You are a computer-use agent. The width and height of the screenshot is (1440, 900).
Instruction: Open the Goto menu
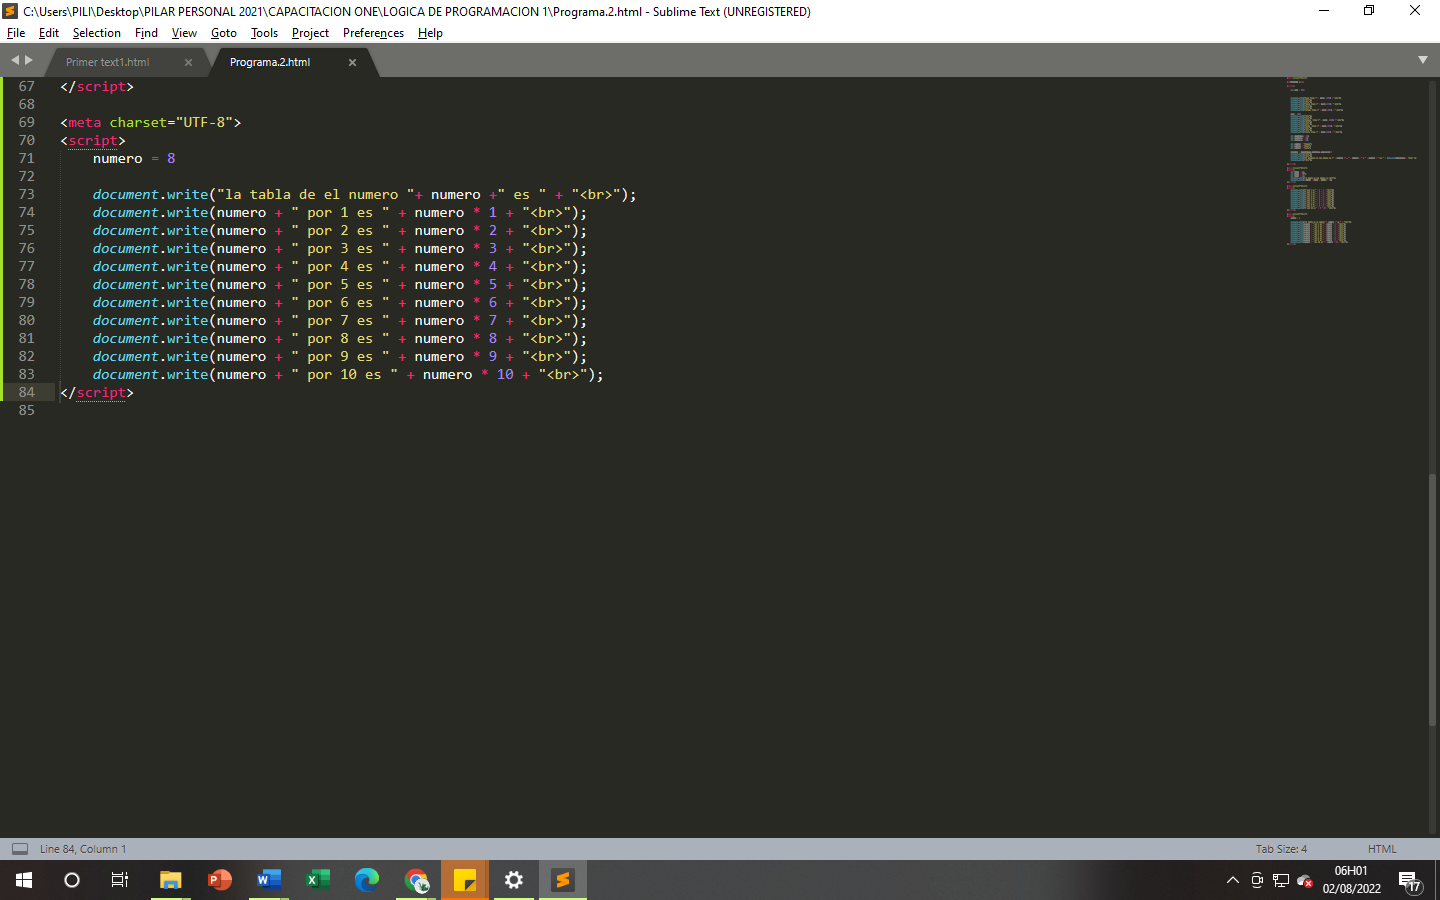pyautogui.click(x=224, y=33)
